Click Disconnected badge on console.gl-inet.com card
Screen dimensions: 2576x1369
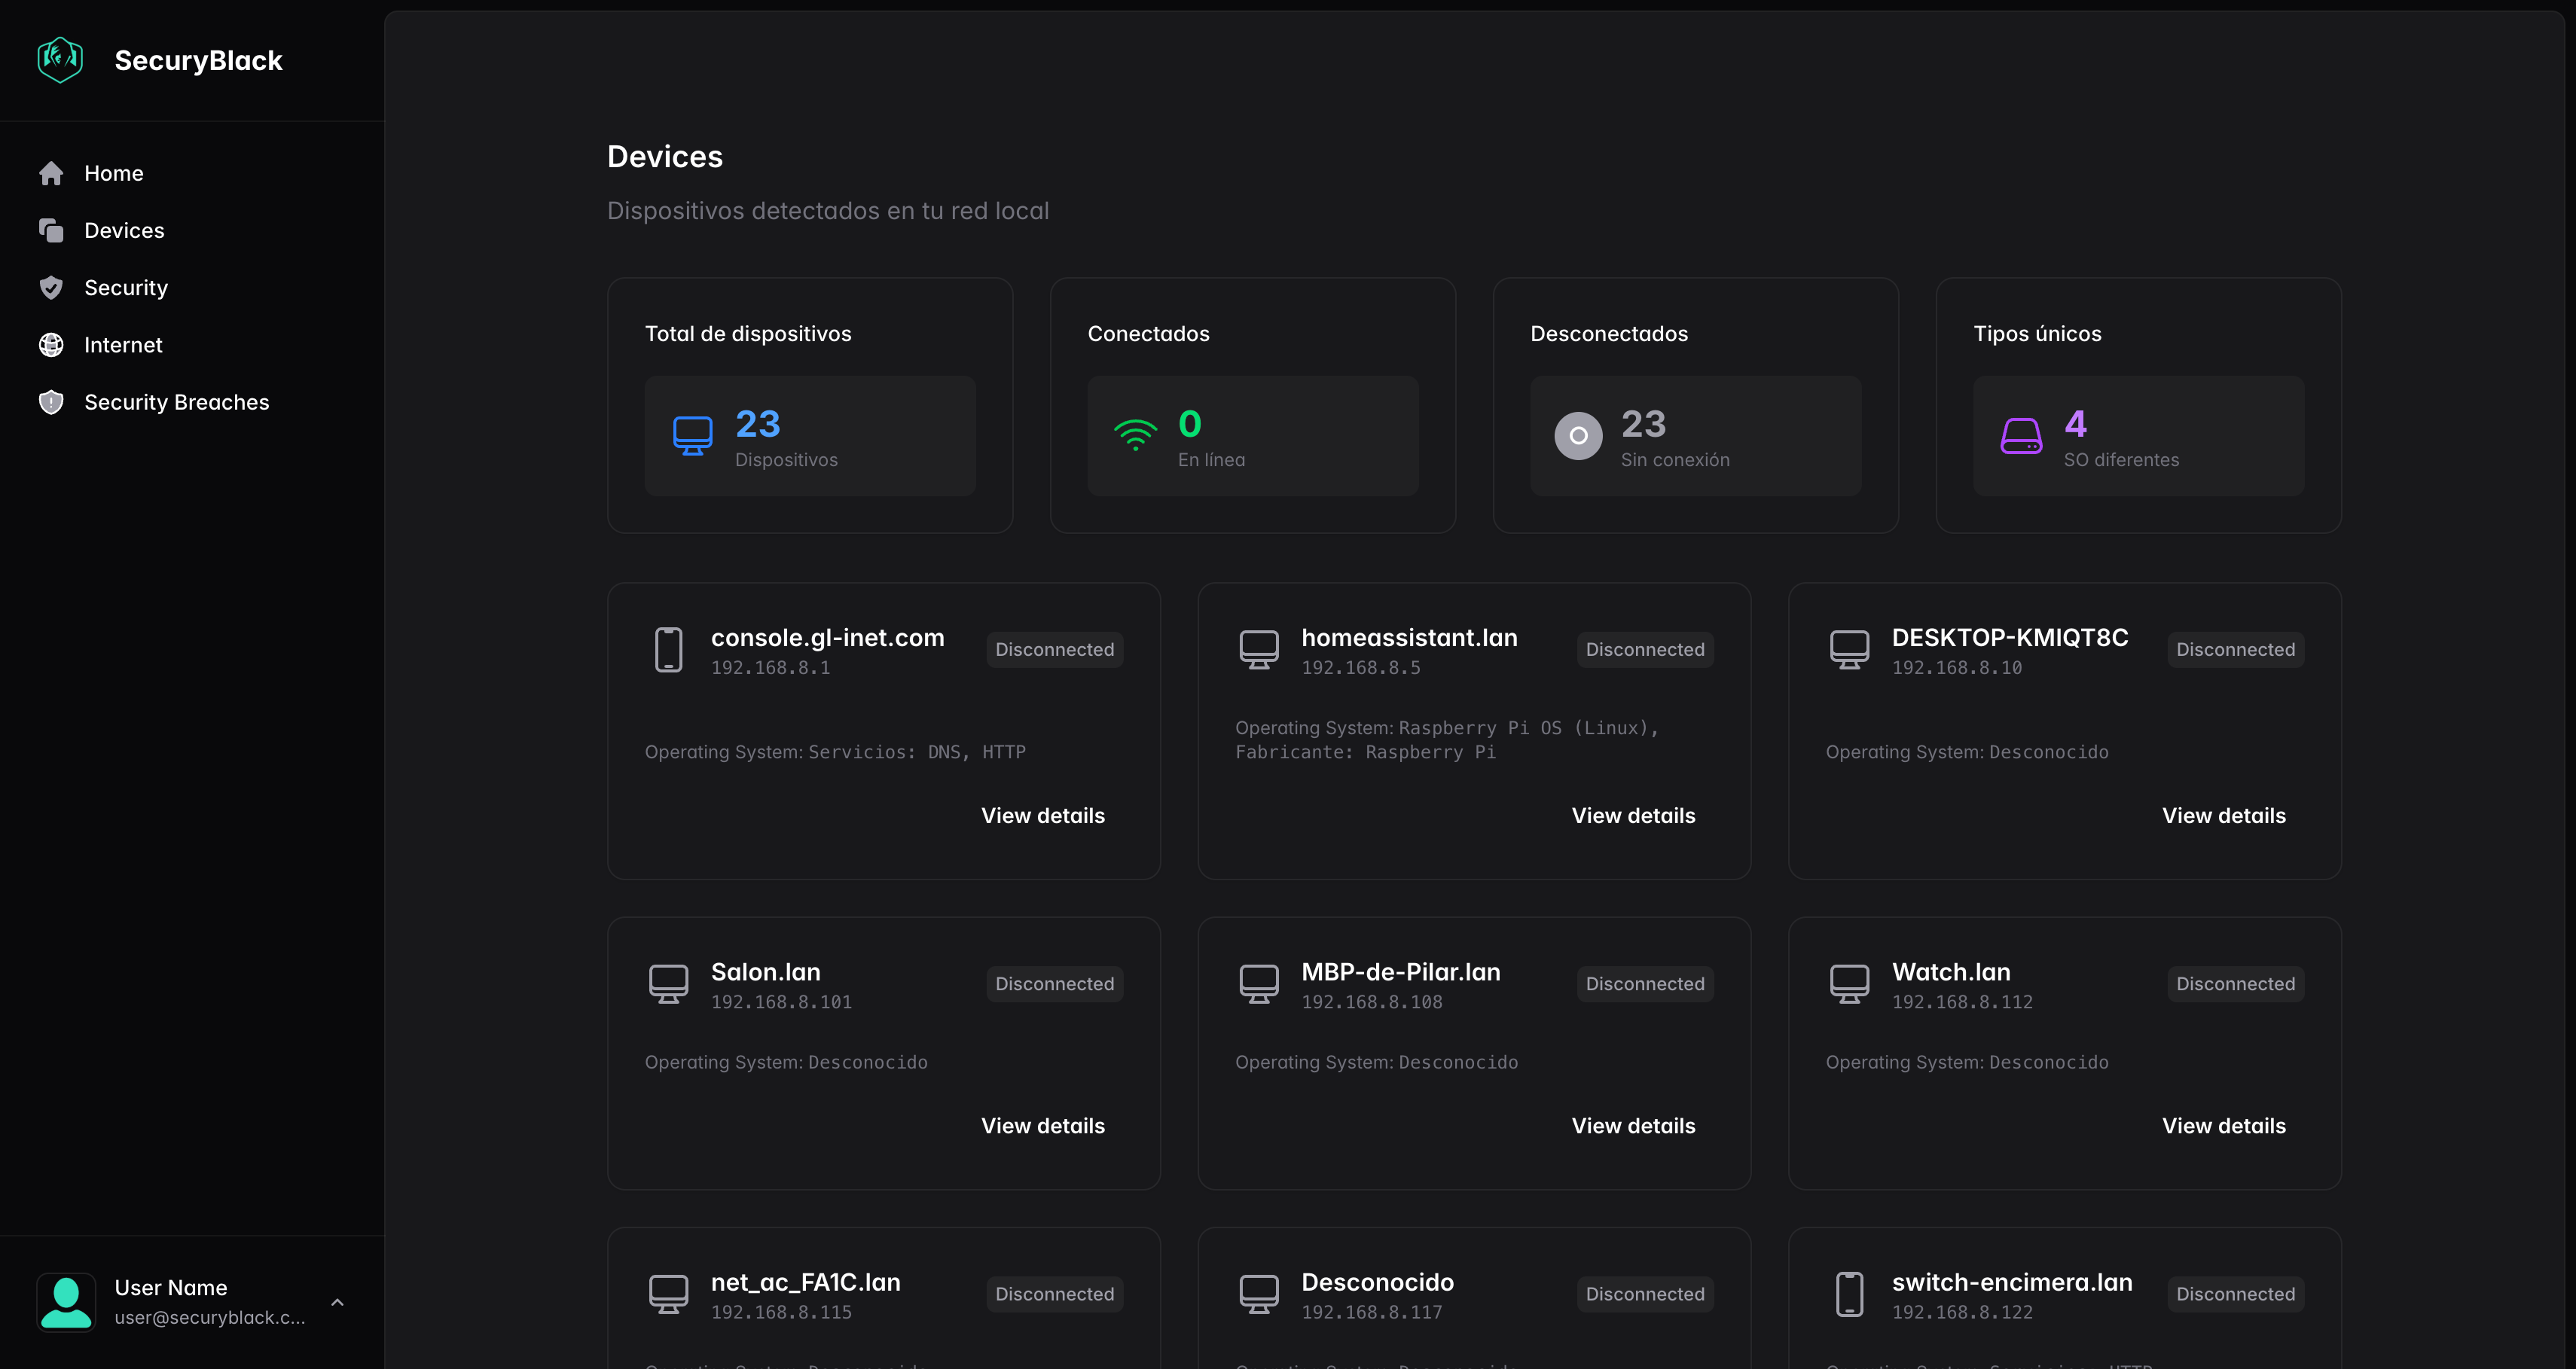pos(1055,650)
